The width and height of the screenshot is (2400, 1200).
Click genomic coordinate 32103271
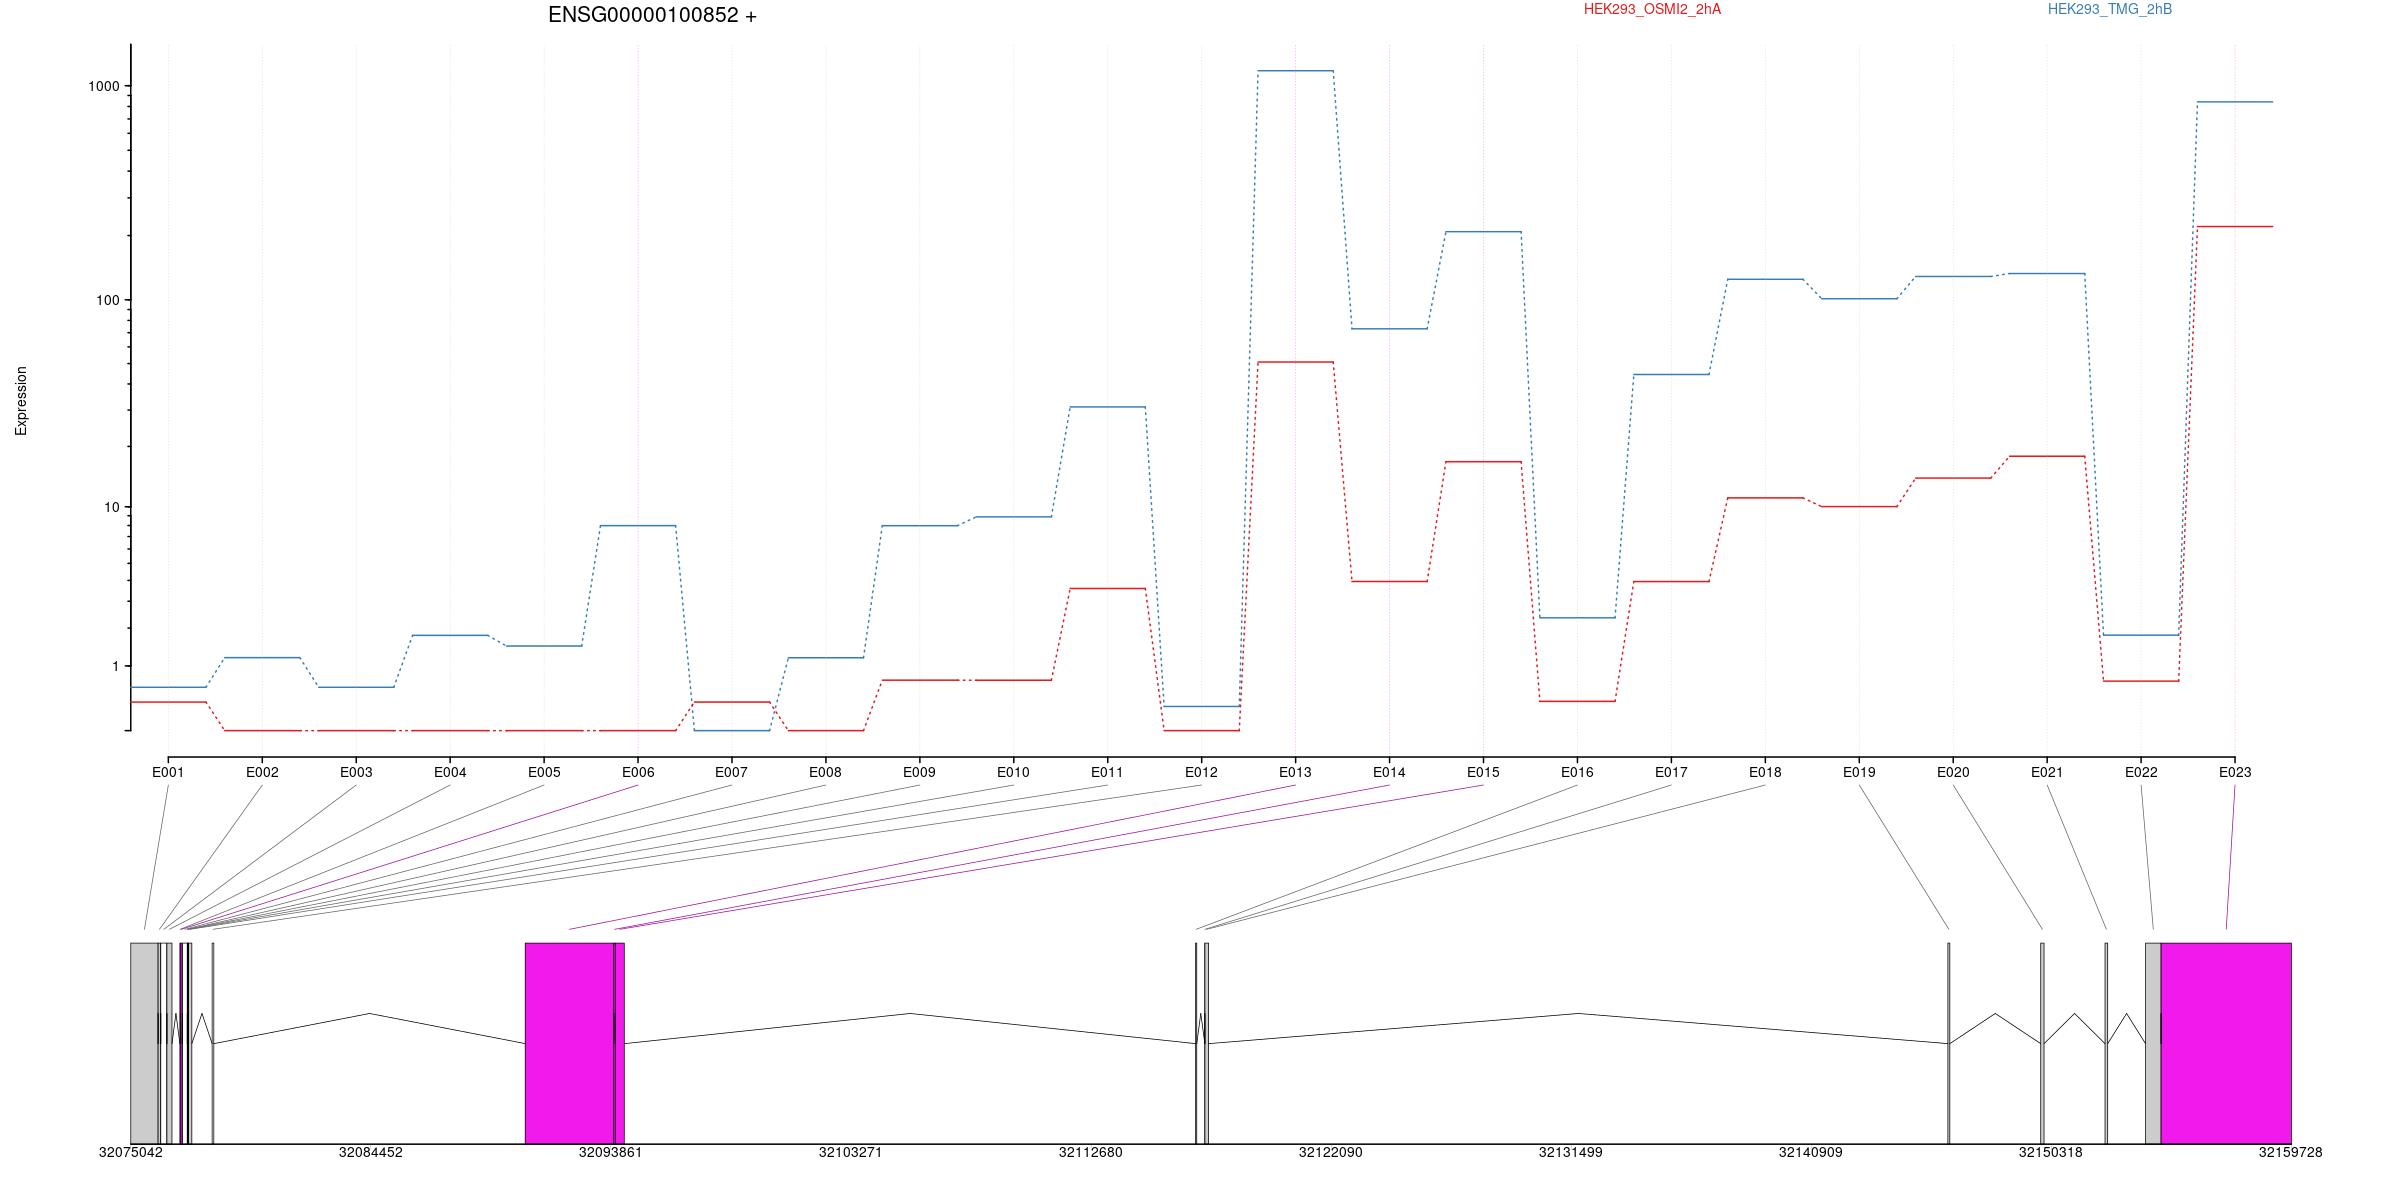pyautogui.click(x=850, y=1152)
